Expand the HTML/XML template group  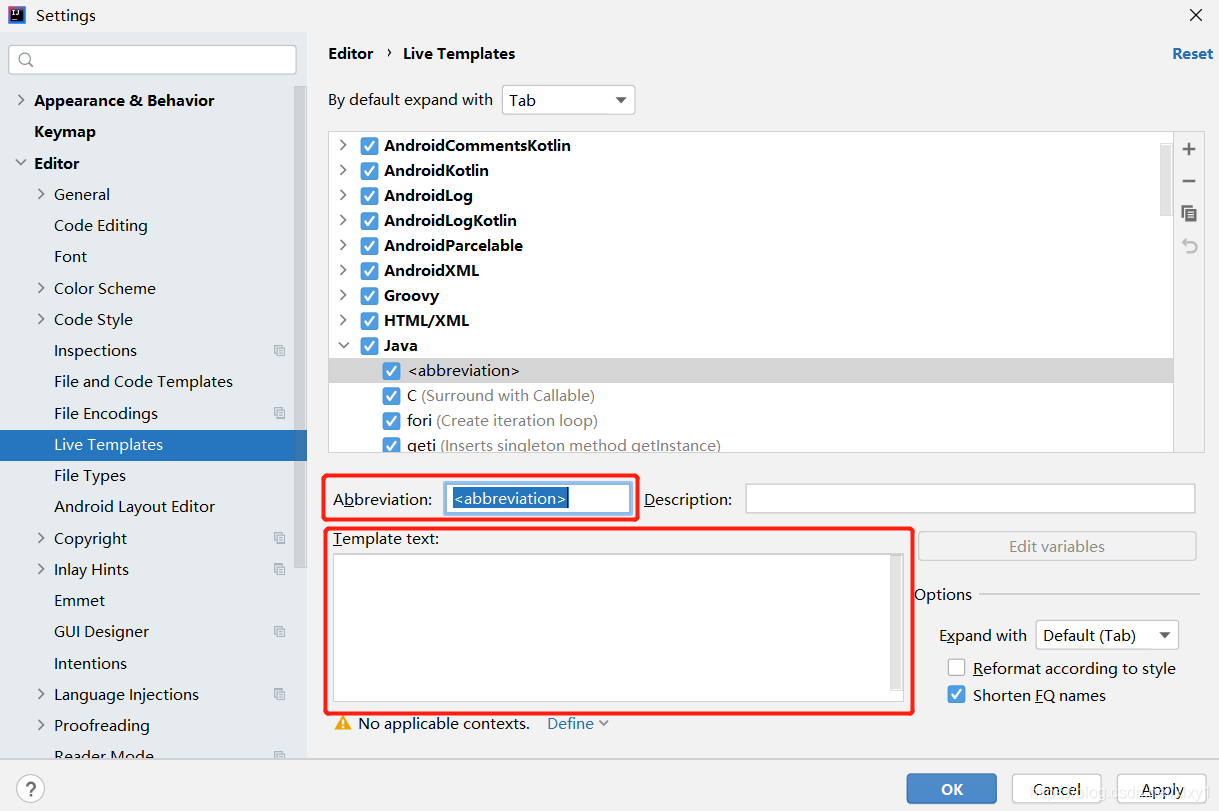(x=343, y=320)
